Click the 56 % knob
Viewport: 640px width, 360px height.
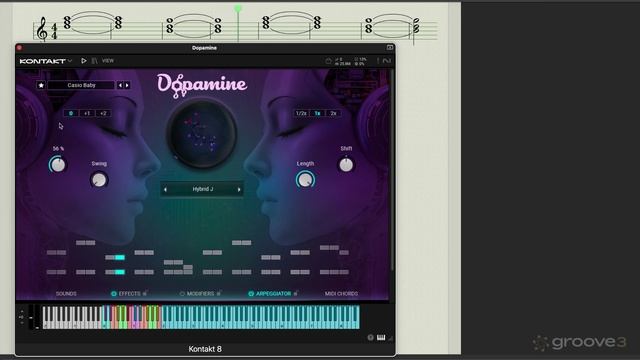[58, 164]
